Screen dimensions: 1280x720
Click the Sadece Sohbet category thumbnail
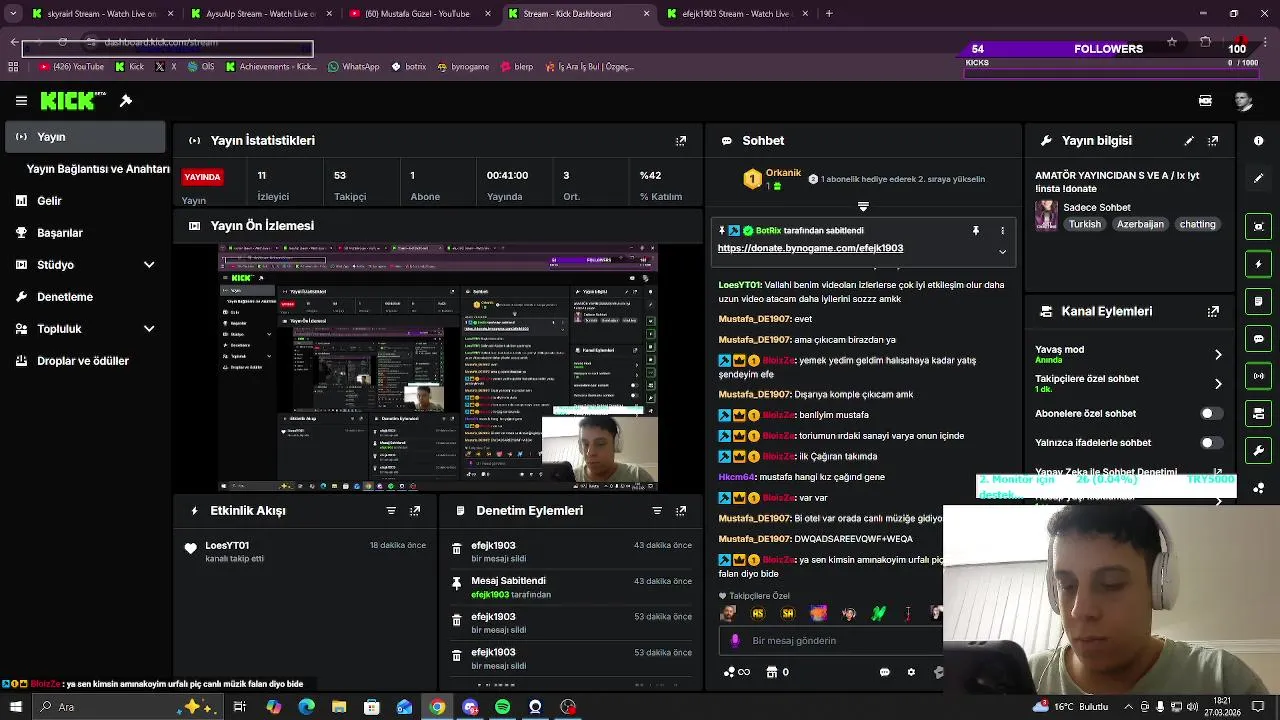pos(1047,215)
